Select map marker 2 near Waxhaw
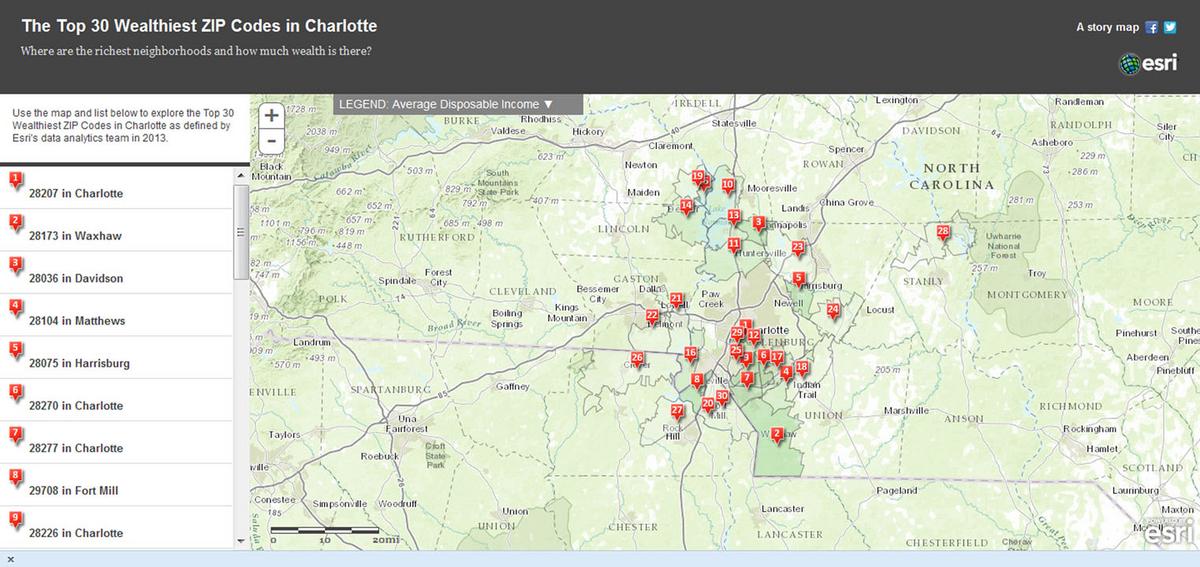This screenshot has width=1200, height=567. 777,435
